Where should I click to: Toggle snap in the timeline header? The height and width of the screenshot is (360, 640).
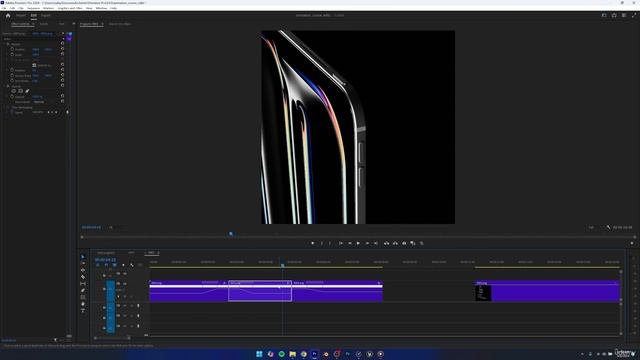[106, 265]
